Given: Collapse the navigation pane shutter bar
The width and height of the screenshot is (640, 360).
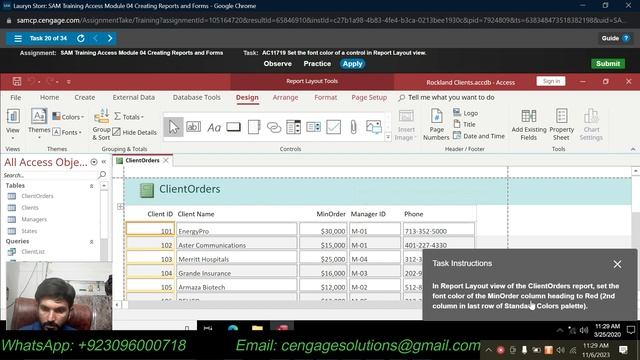Looking at the screenshot, I should [104, 162].
